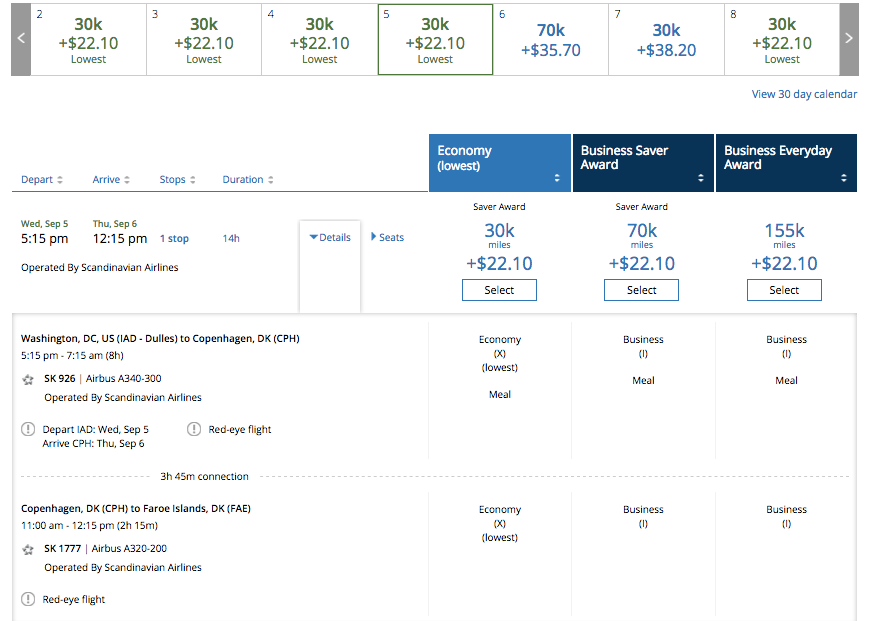Screen dimensions: 872x621
Task: Select the 30k miles Economy fare
Action: pyautogui.click(x=499, y=290)
